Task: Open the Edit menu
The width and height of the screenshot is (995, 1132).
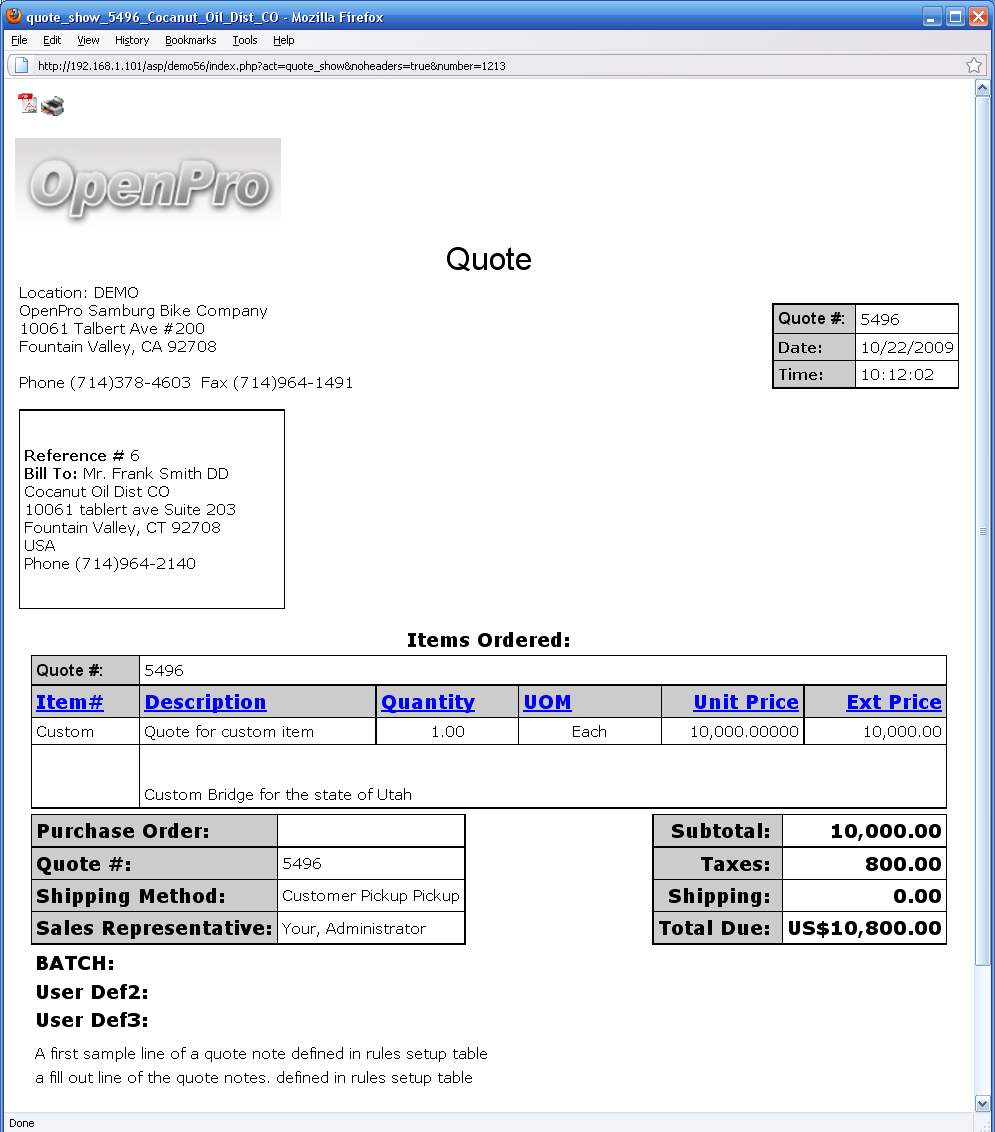Action: 52,40
